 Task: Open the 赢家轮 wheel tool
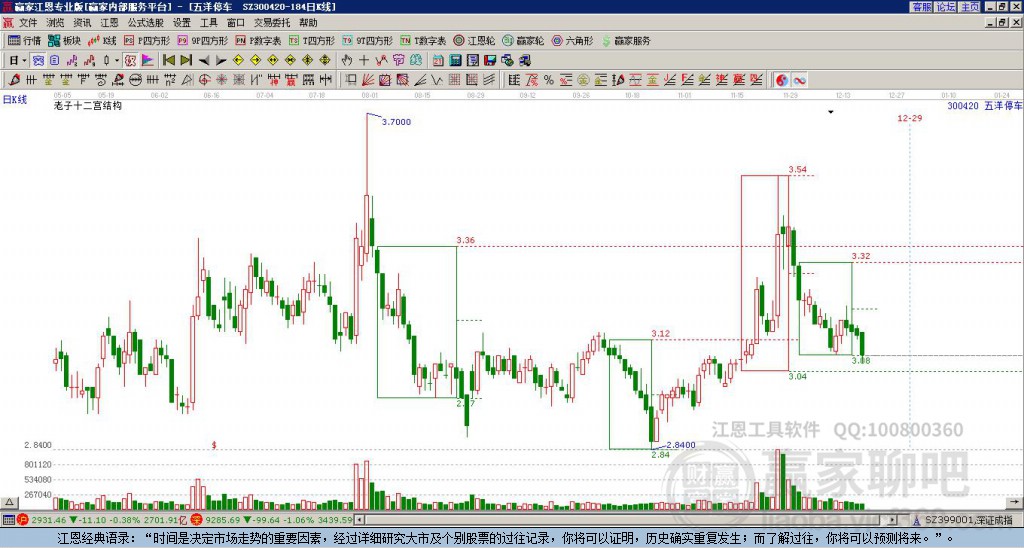coord(523,40)
